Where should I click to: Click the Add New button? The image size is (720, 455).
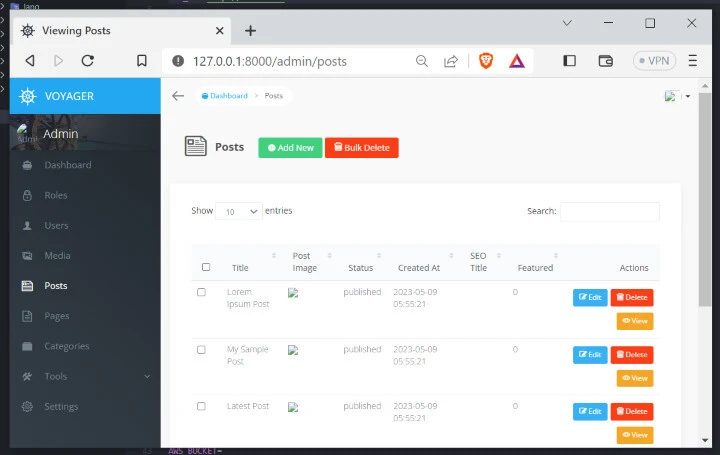coord(290,147)
